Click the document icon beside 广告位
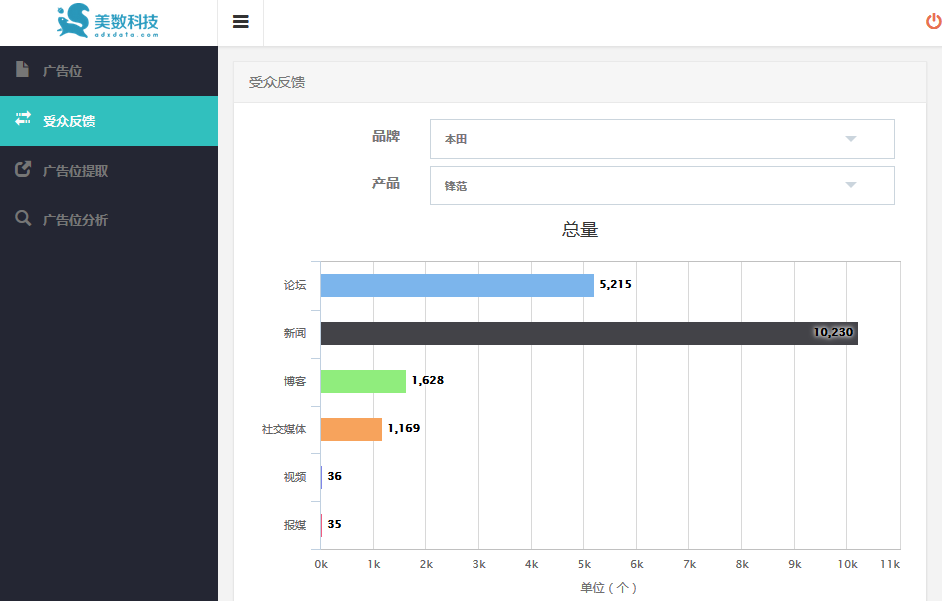Image resolution: width=942 pixels, height=601 pixels. coord(22,69)
